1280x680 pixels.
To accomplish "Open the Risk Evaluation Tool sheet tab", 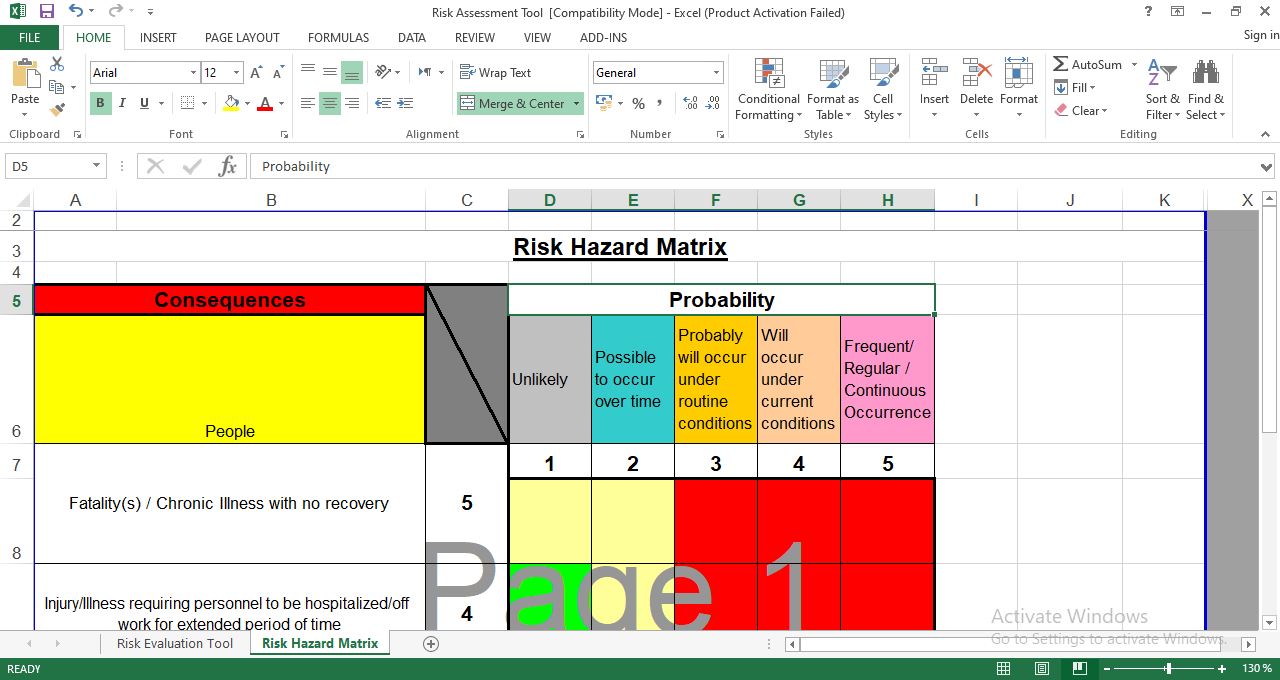I will coord(174,644).
